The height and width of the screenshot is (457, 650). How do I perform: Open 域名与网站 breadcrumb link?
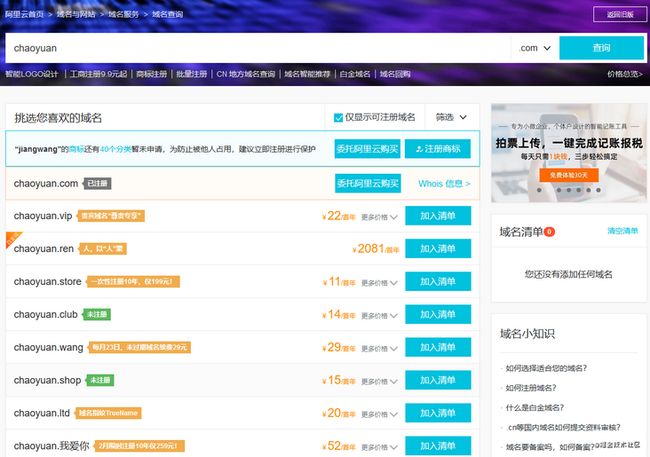(76, 14)
